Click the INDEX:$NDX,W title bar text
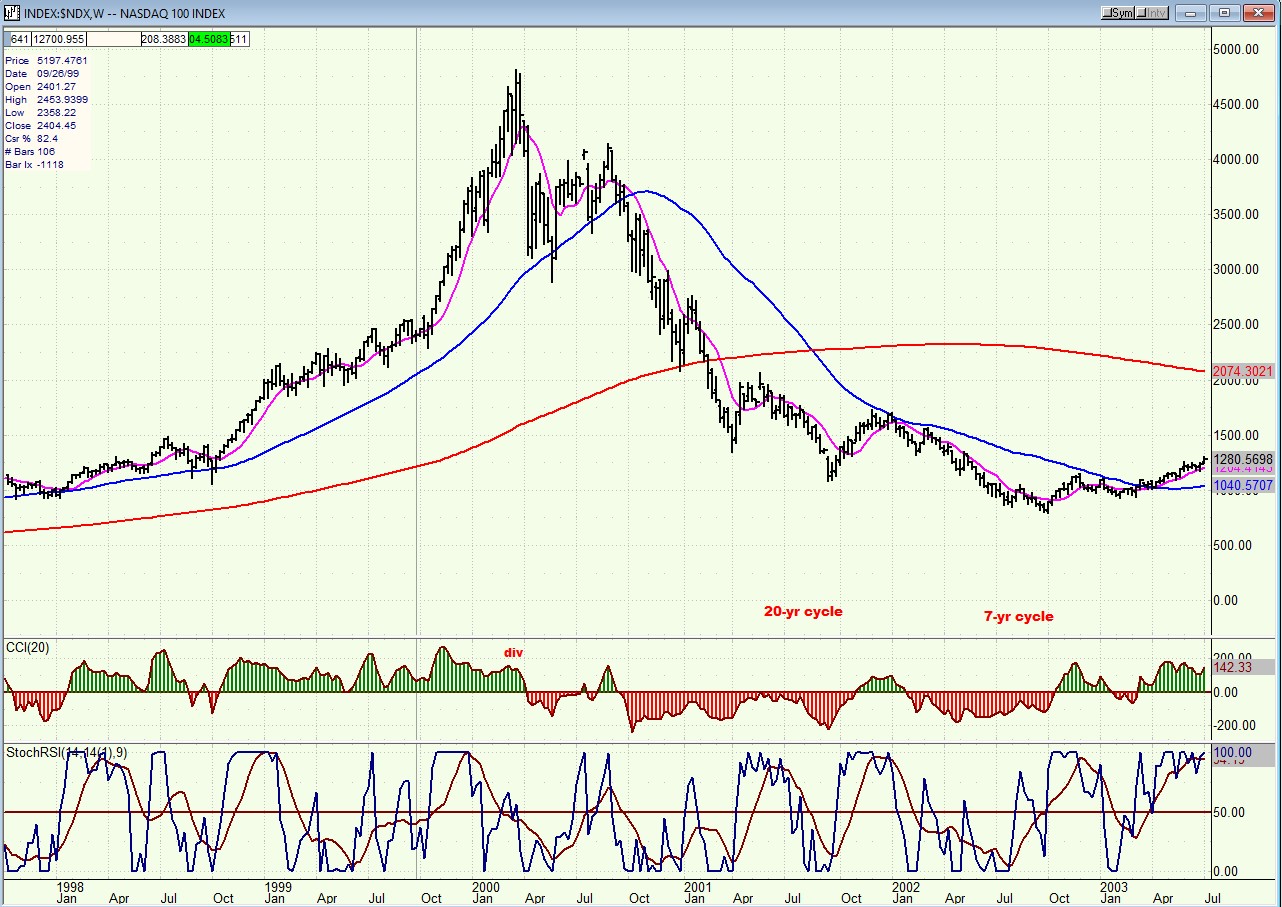 pos(125,13)
